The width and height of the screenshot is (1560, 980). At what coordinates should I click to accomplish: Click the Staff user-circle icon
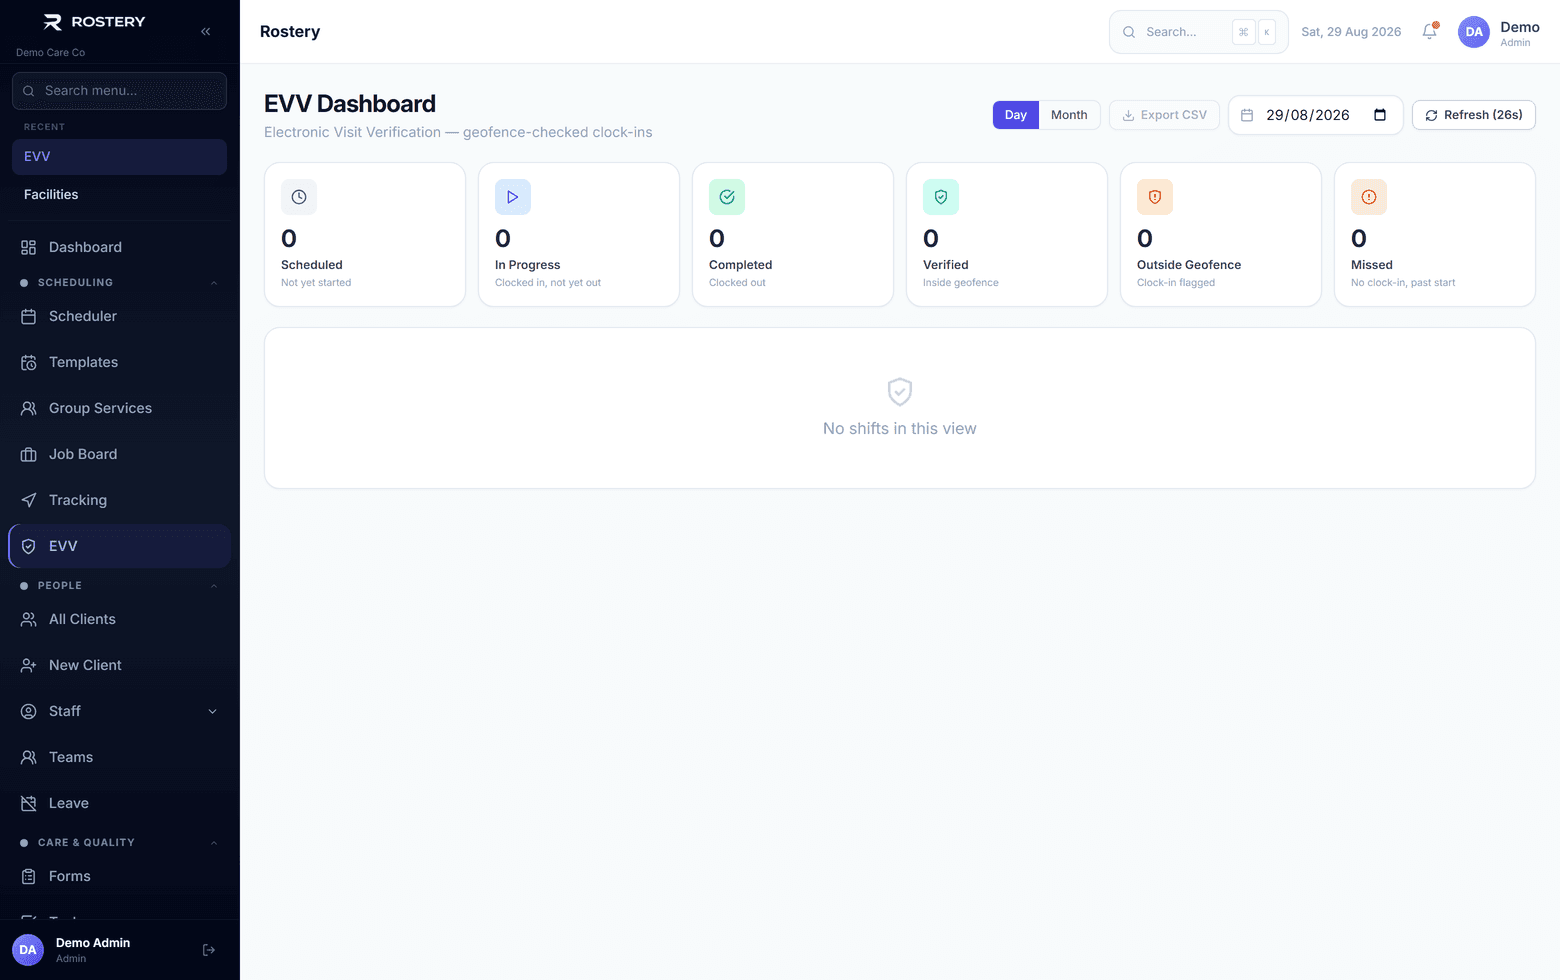pyautogui.click(x=29, y=711)
